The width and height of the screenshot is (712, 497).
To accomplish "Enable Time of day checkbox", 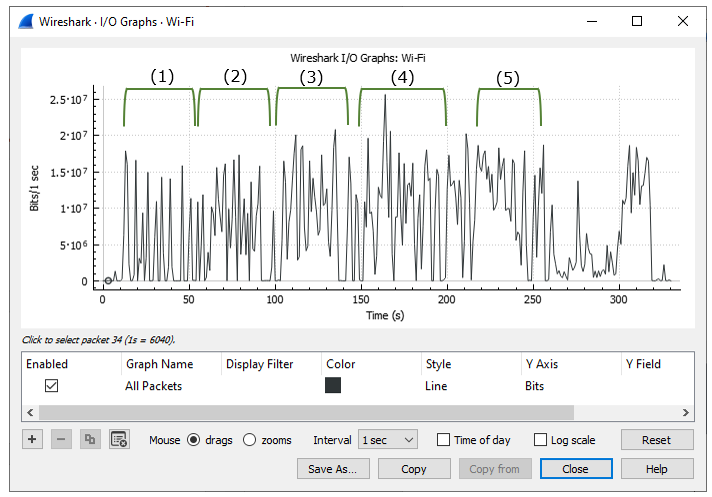I will pos(443,440).
